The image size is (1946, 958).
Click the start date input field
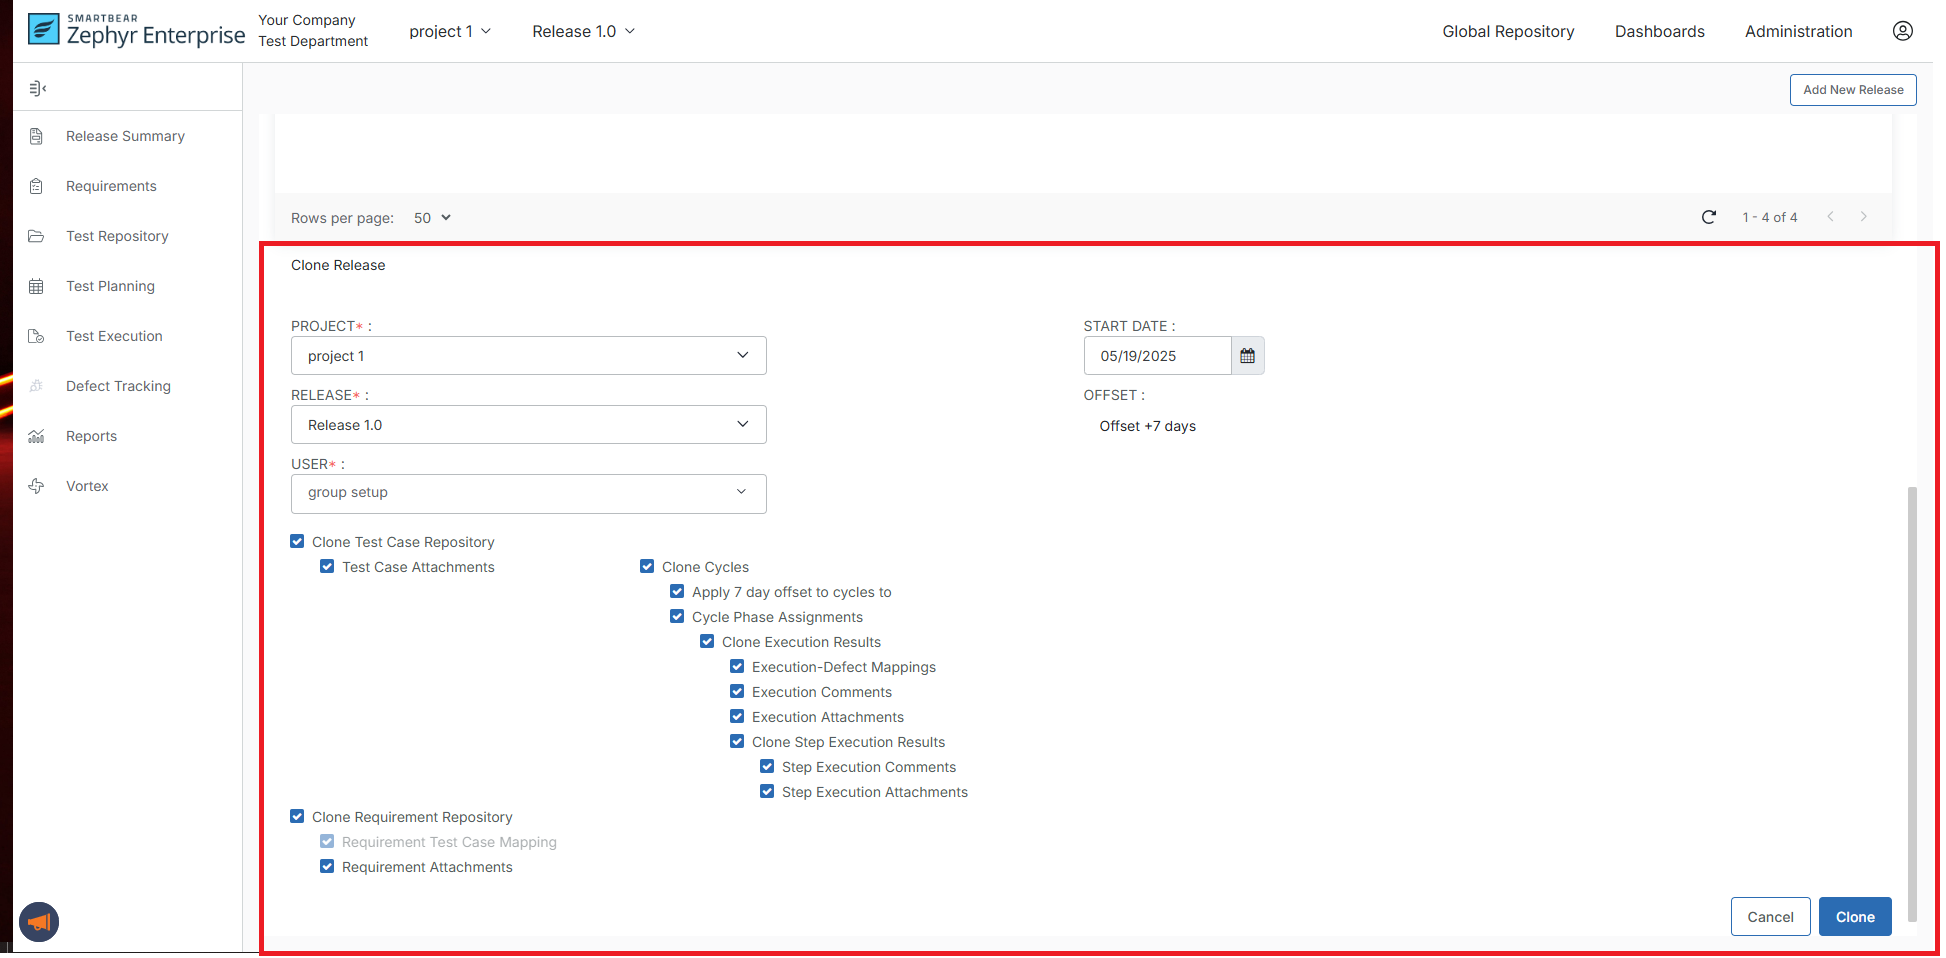pos(1157,356)
